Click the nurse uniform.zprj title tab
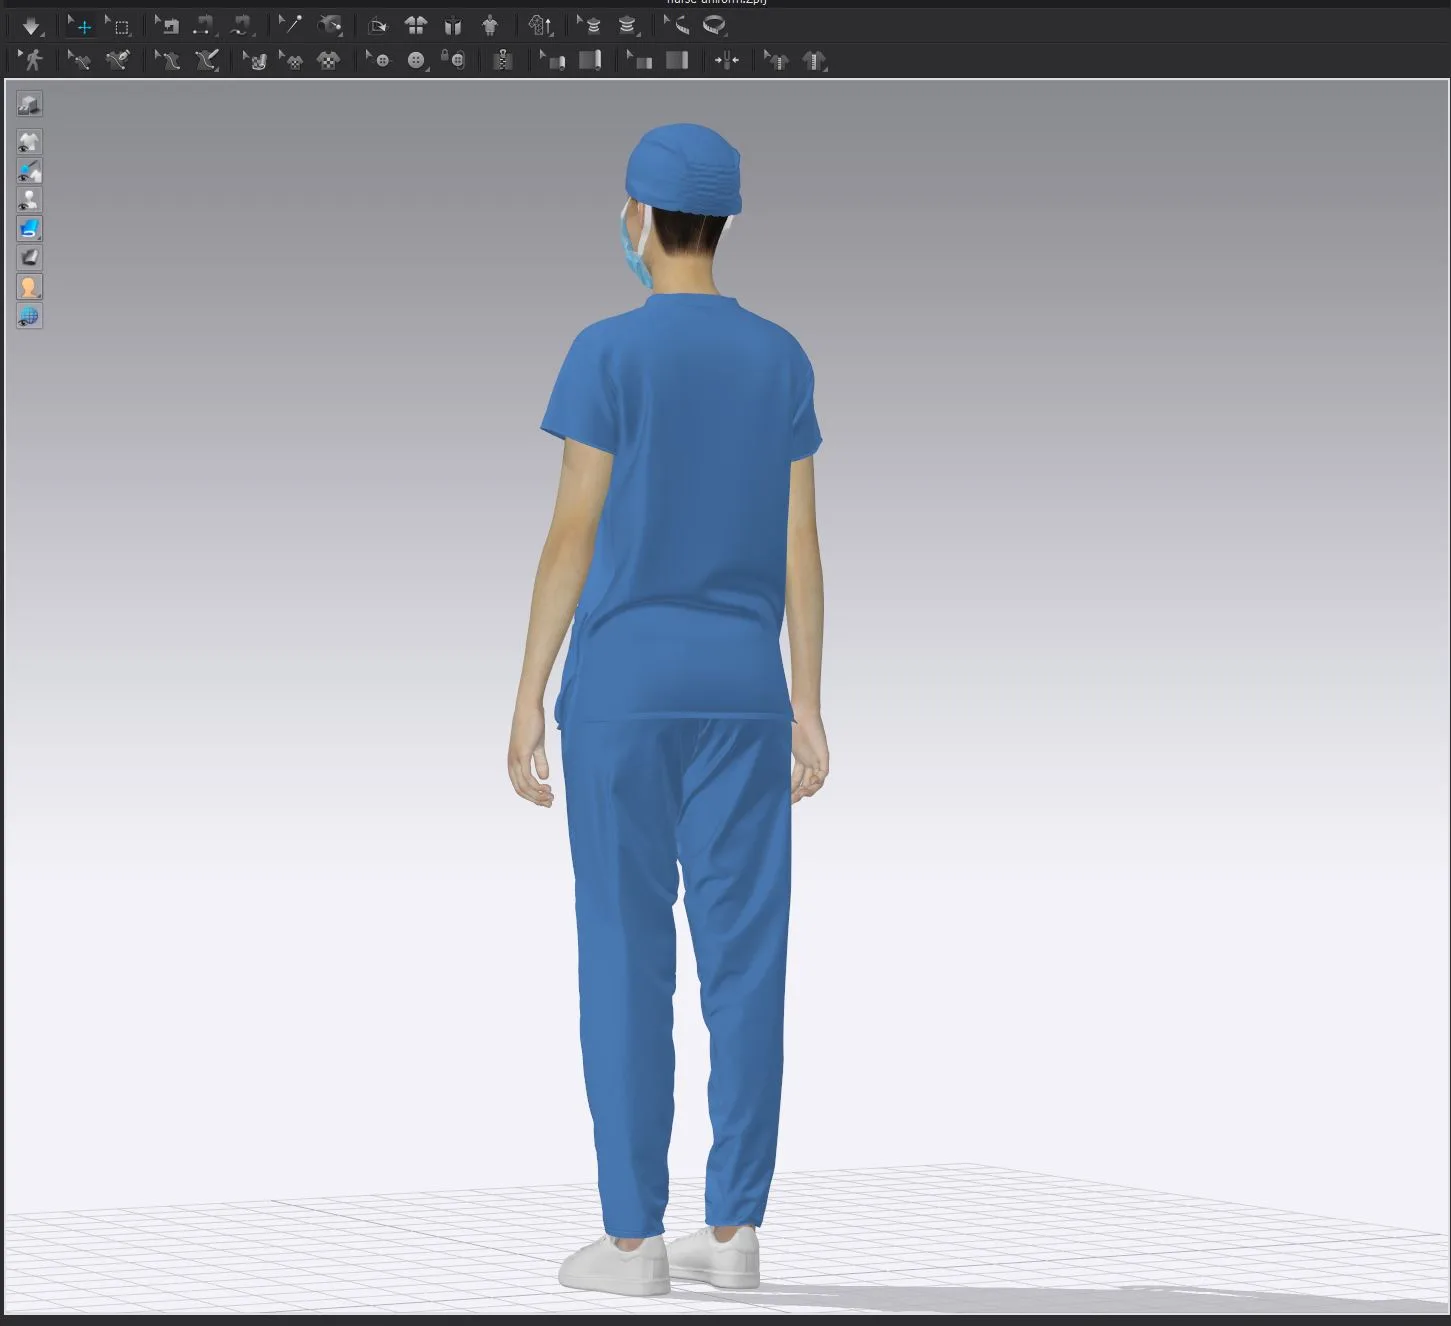This screenshot has height=1326, width=1451. (716, 3)
